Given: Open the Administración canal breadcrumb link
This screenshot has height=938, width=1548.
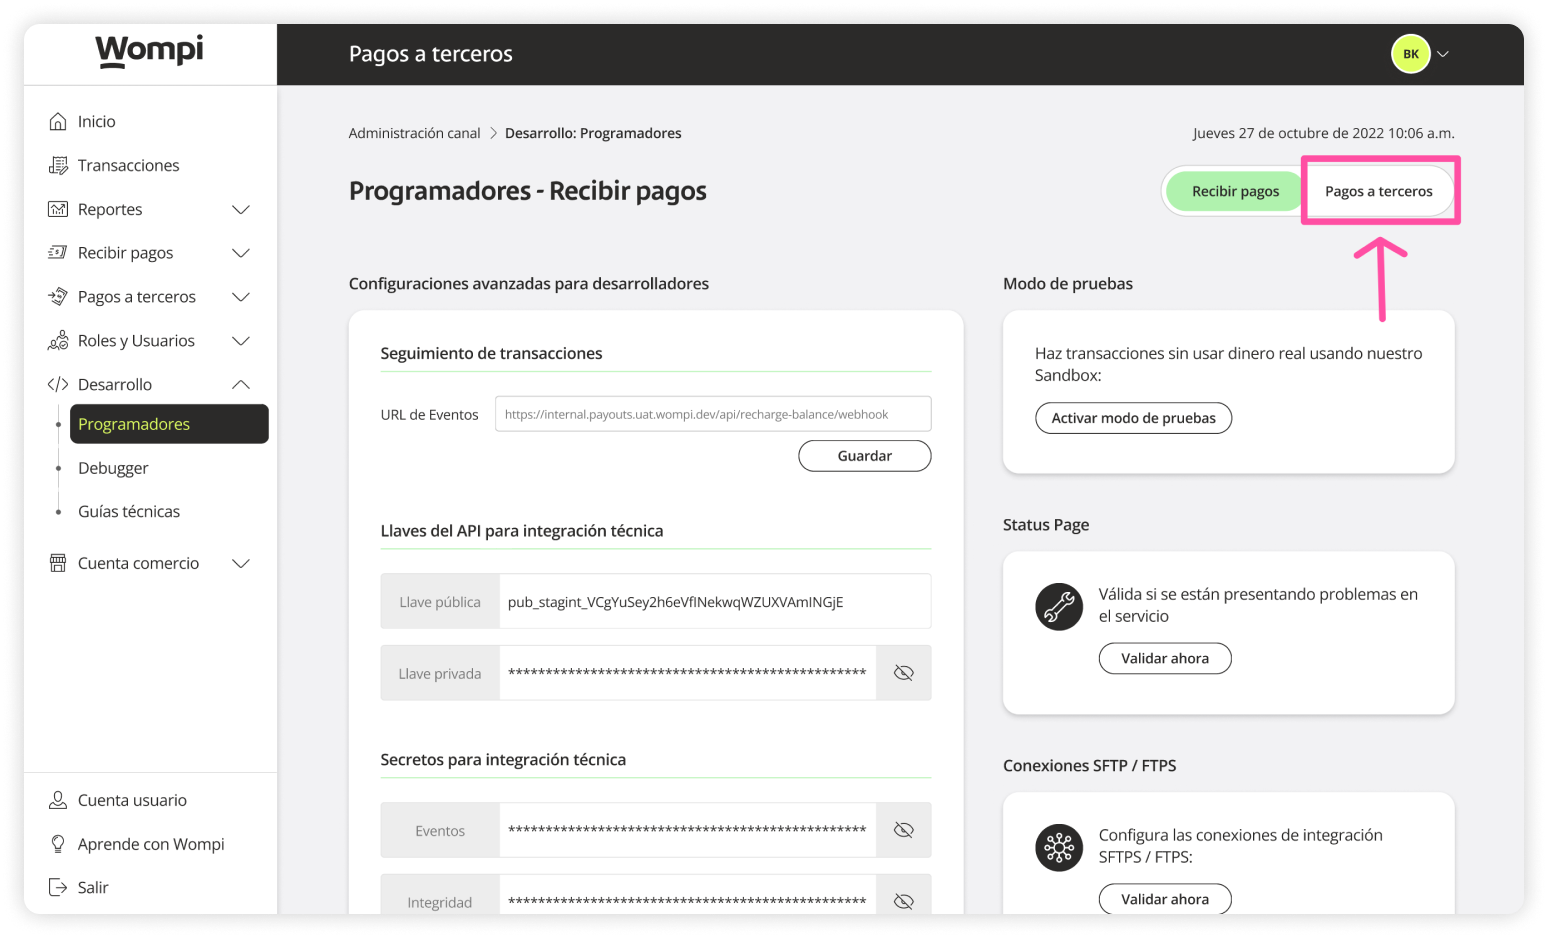Looking at the screenshot, I should point(414,133).
